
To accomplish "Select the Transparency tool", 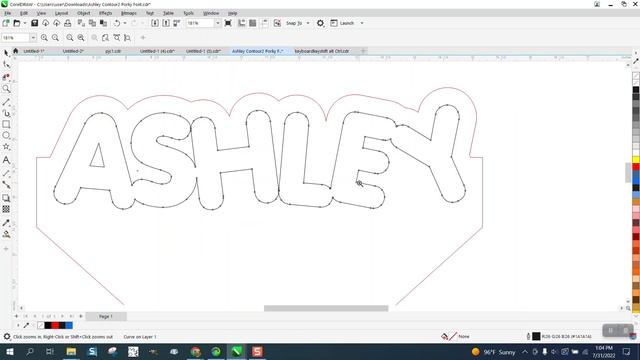I will point(6,209).
